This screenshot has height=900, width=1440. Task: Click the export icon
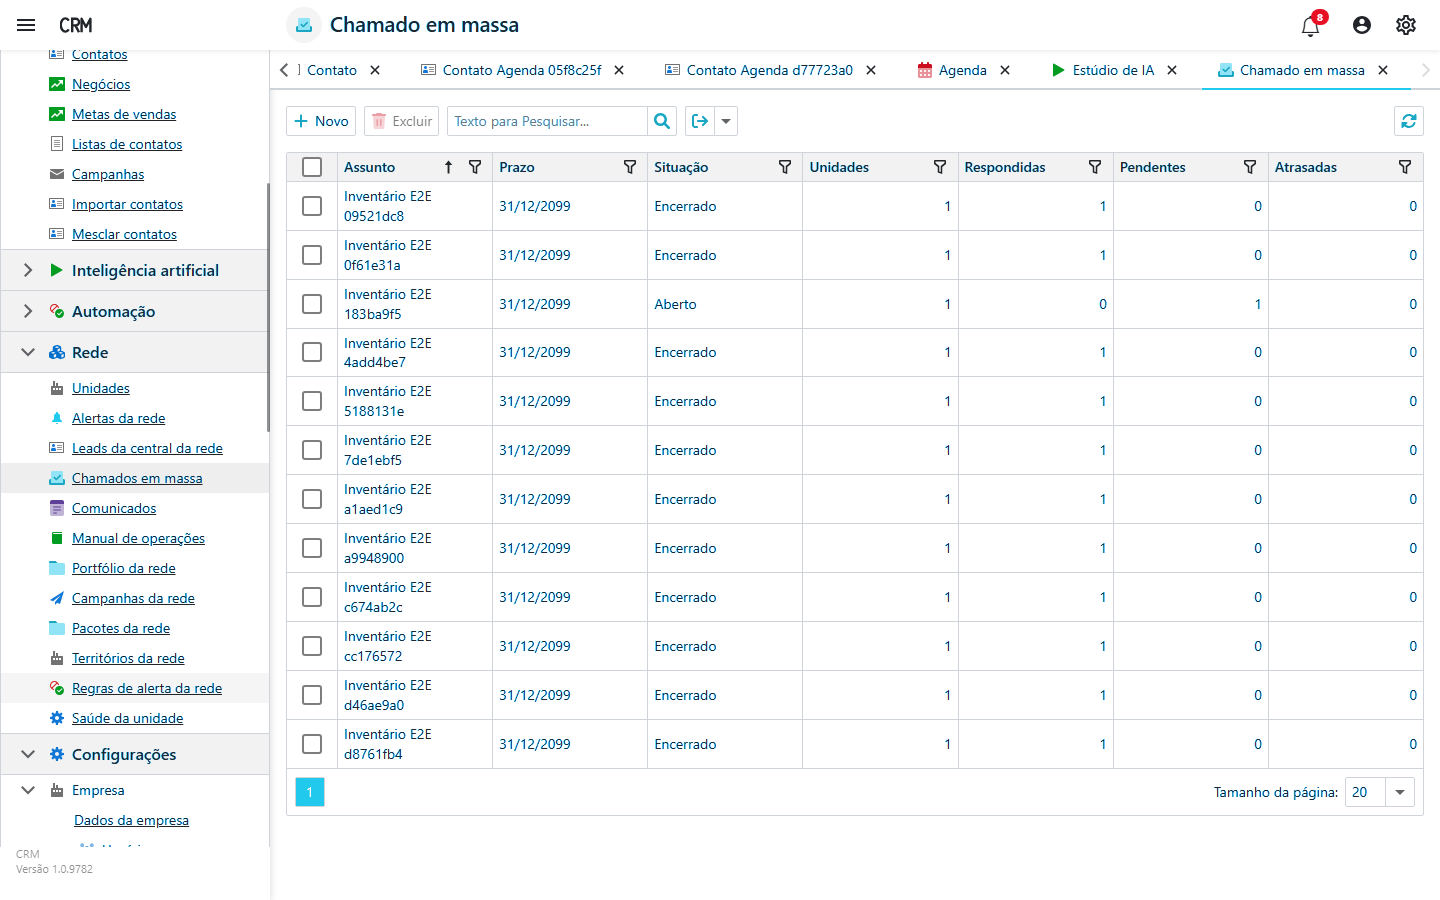(x=700, y=121)
